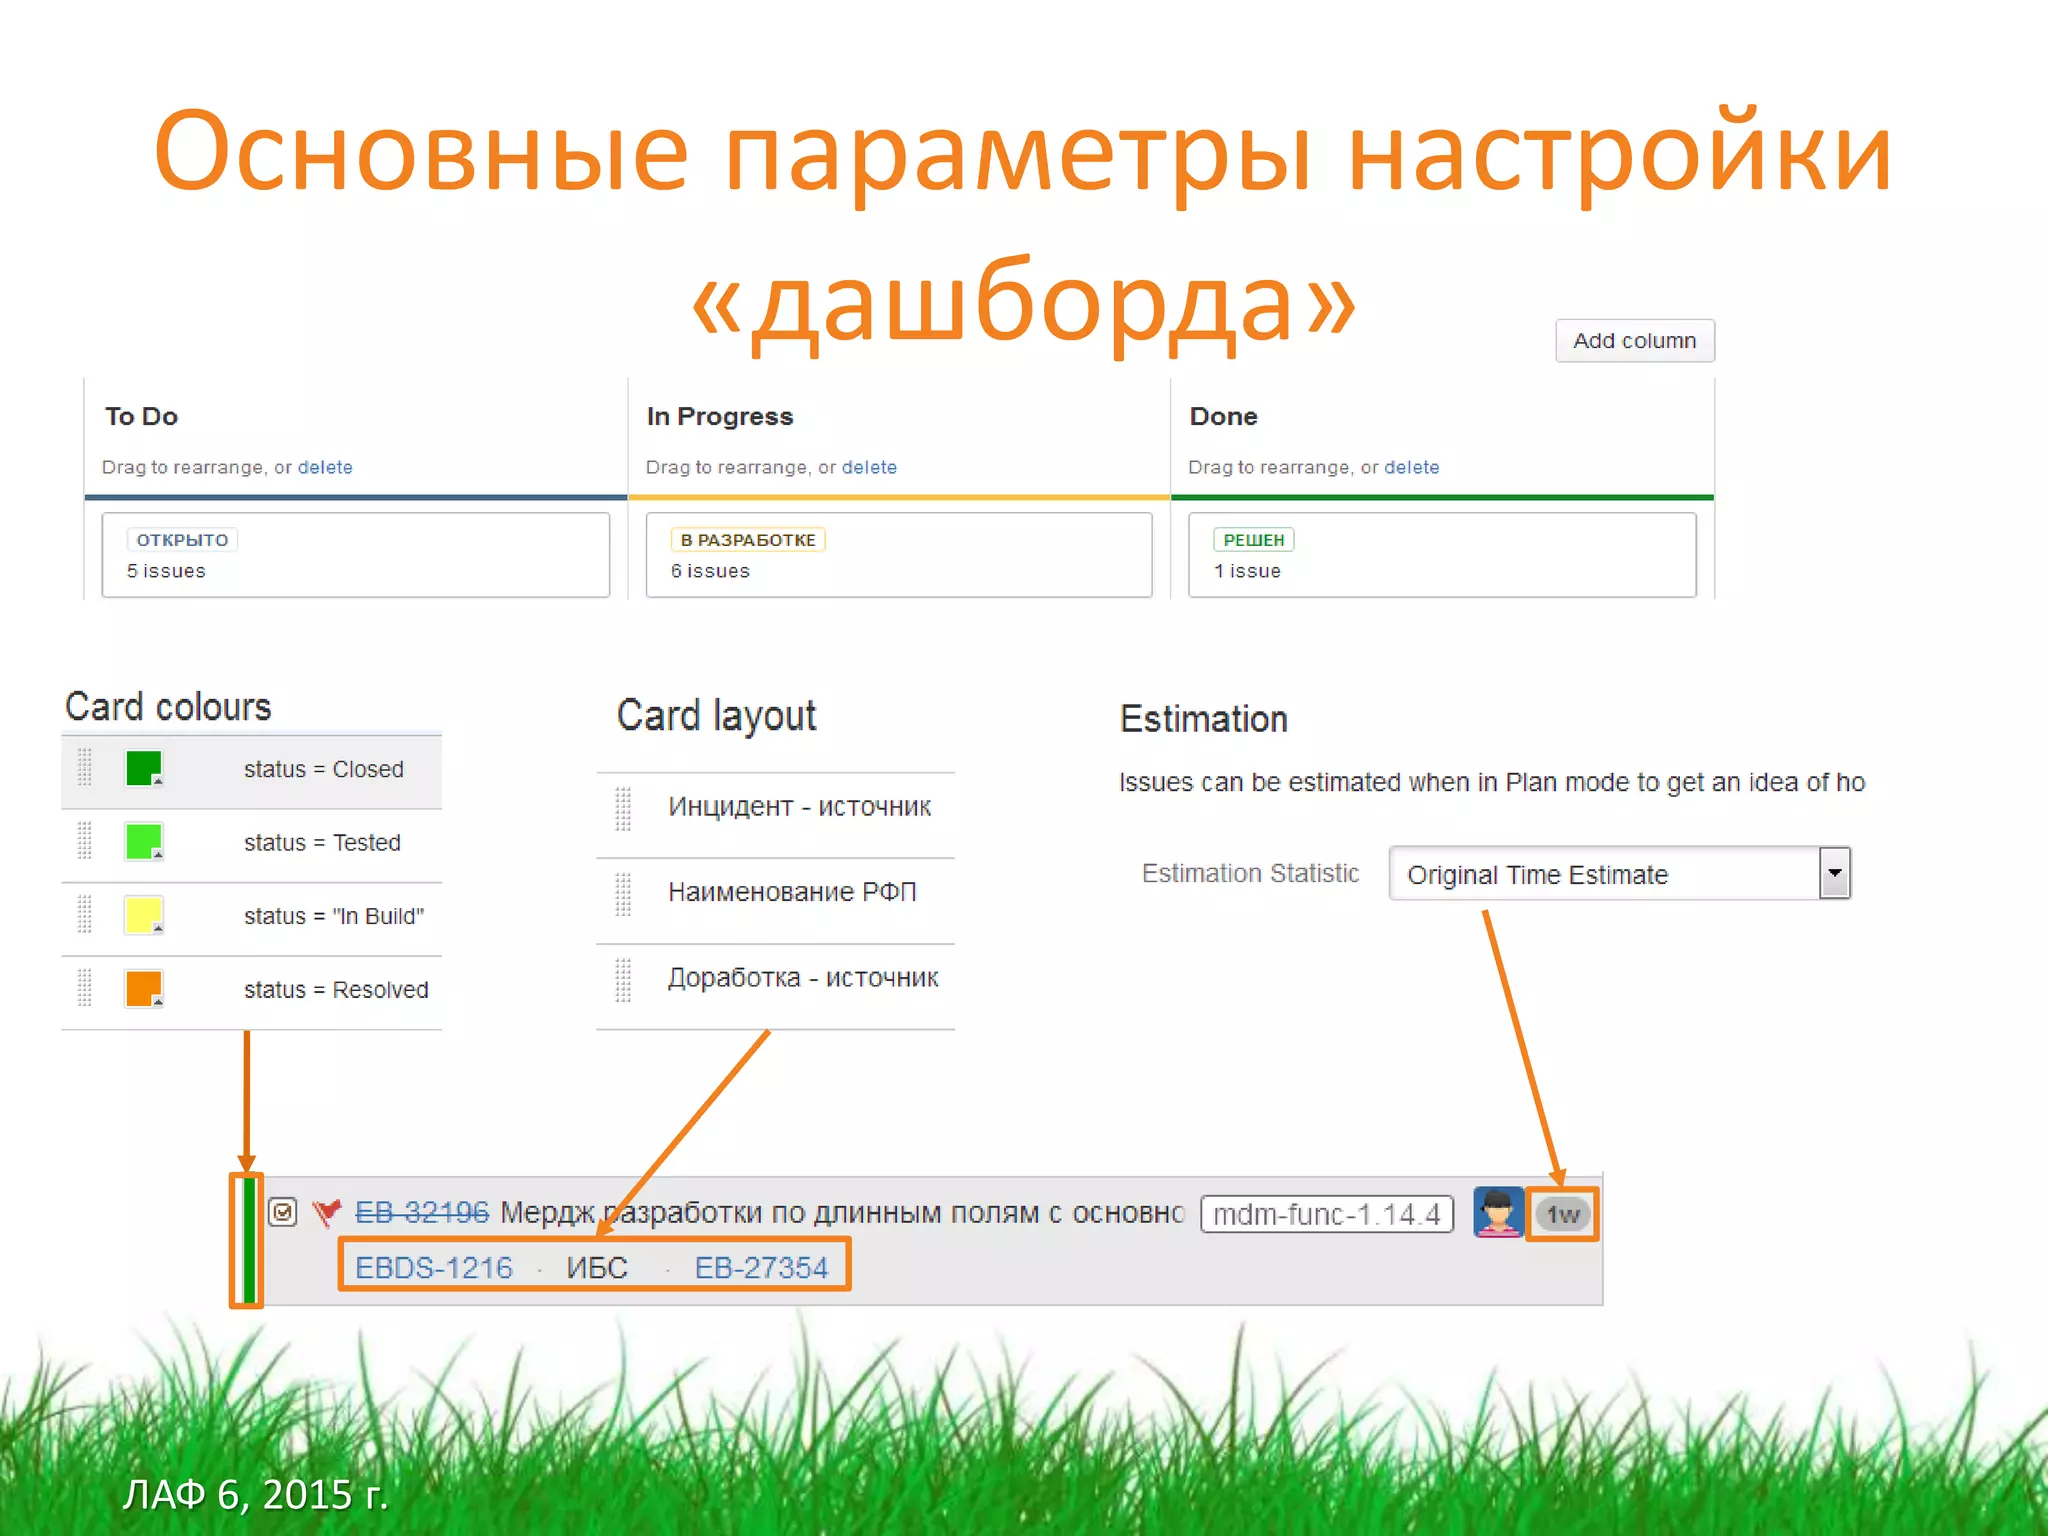This screenshot has width=2048, height=1536.
Task: Open the orange Resolved colour swatch
Action: (x=144, y=988)
